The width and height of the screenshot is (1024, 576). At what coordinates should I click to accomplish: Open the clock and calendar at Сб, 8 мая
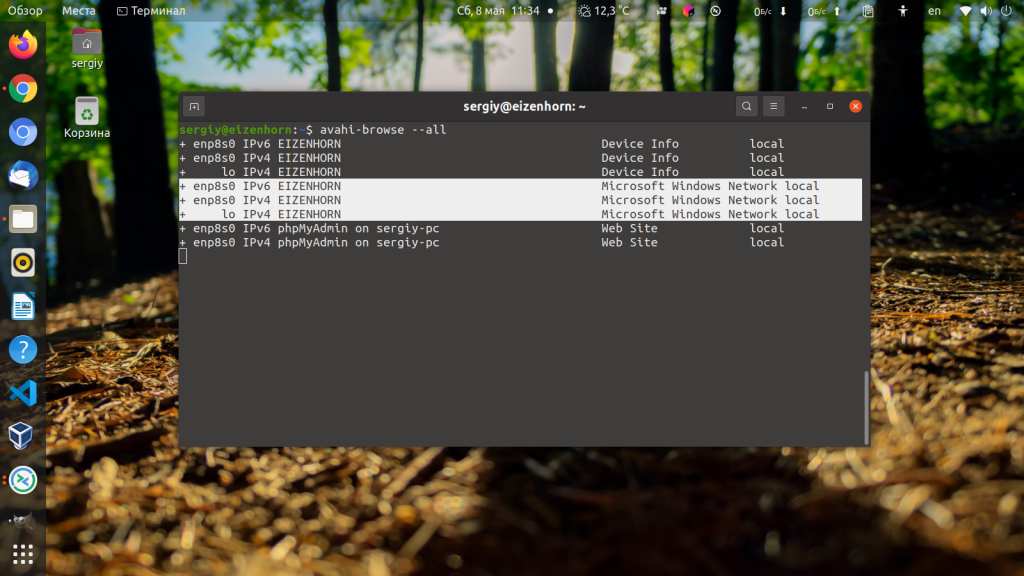coord(498,10)
